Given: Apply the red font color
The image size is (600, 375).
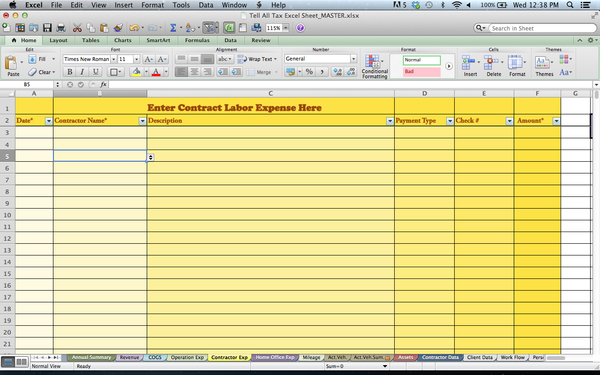Looking at the screenshot, I should (x=156, y=72).
